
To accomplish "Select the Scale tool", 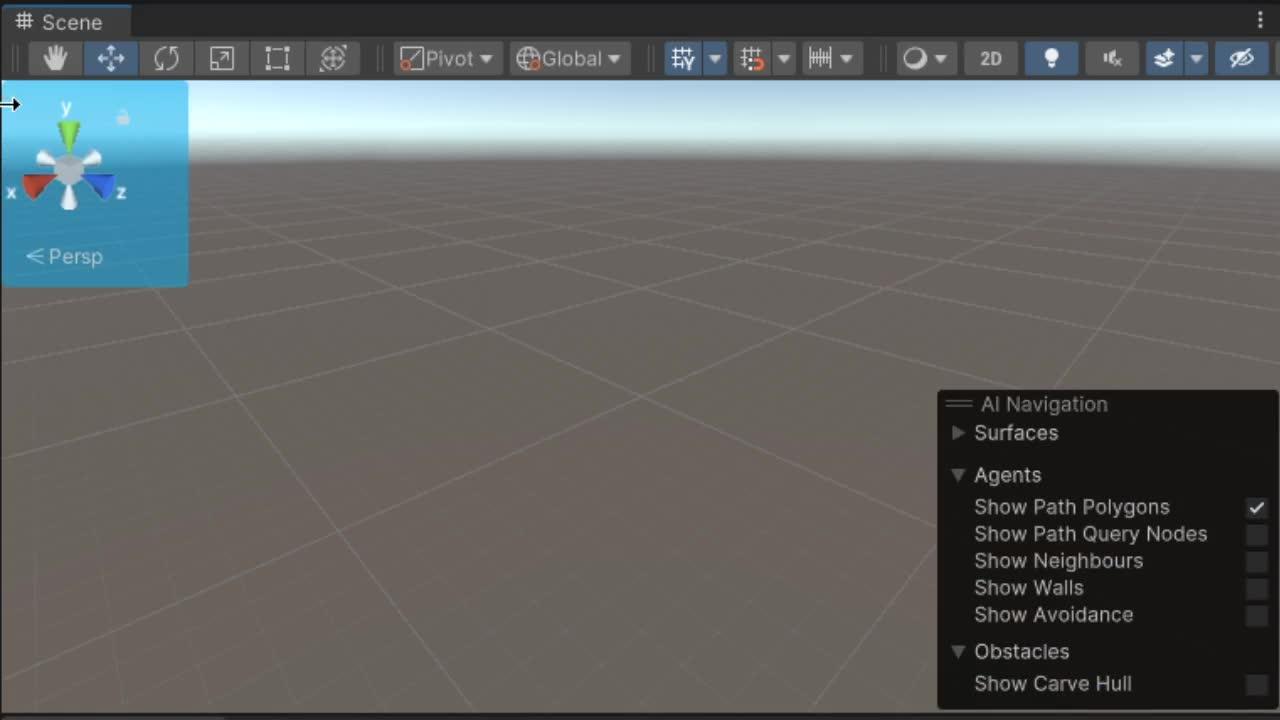I will 221,58.
